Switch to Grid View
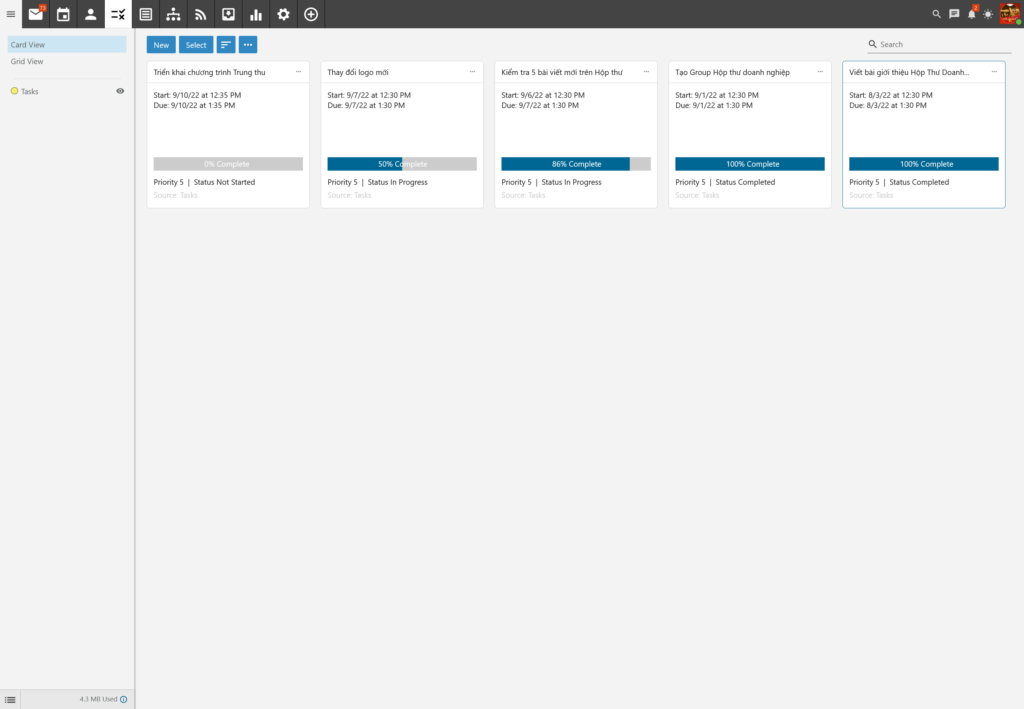The width and height of the screenshot is (1024, 709). [x=27, y=61]
